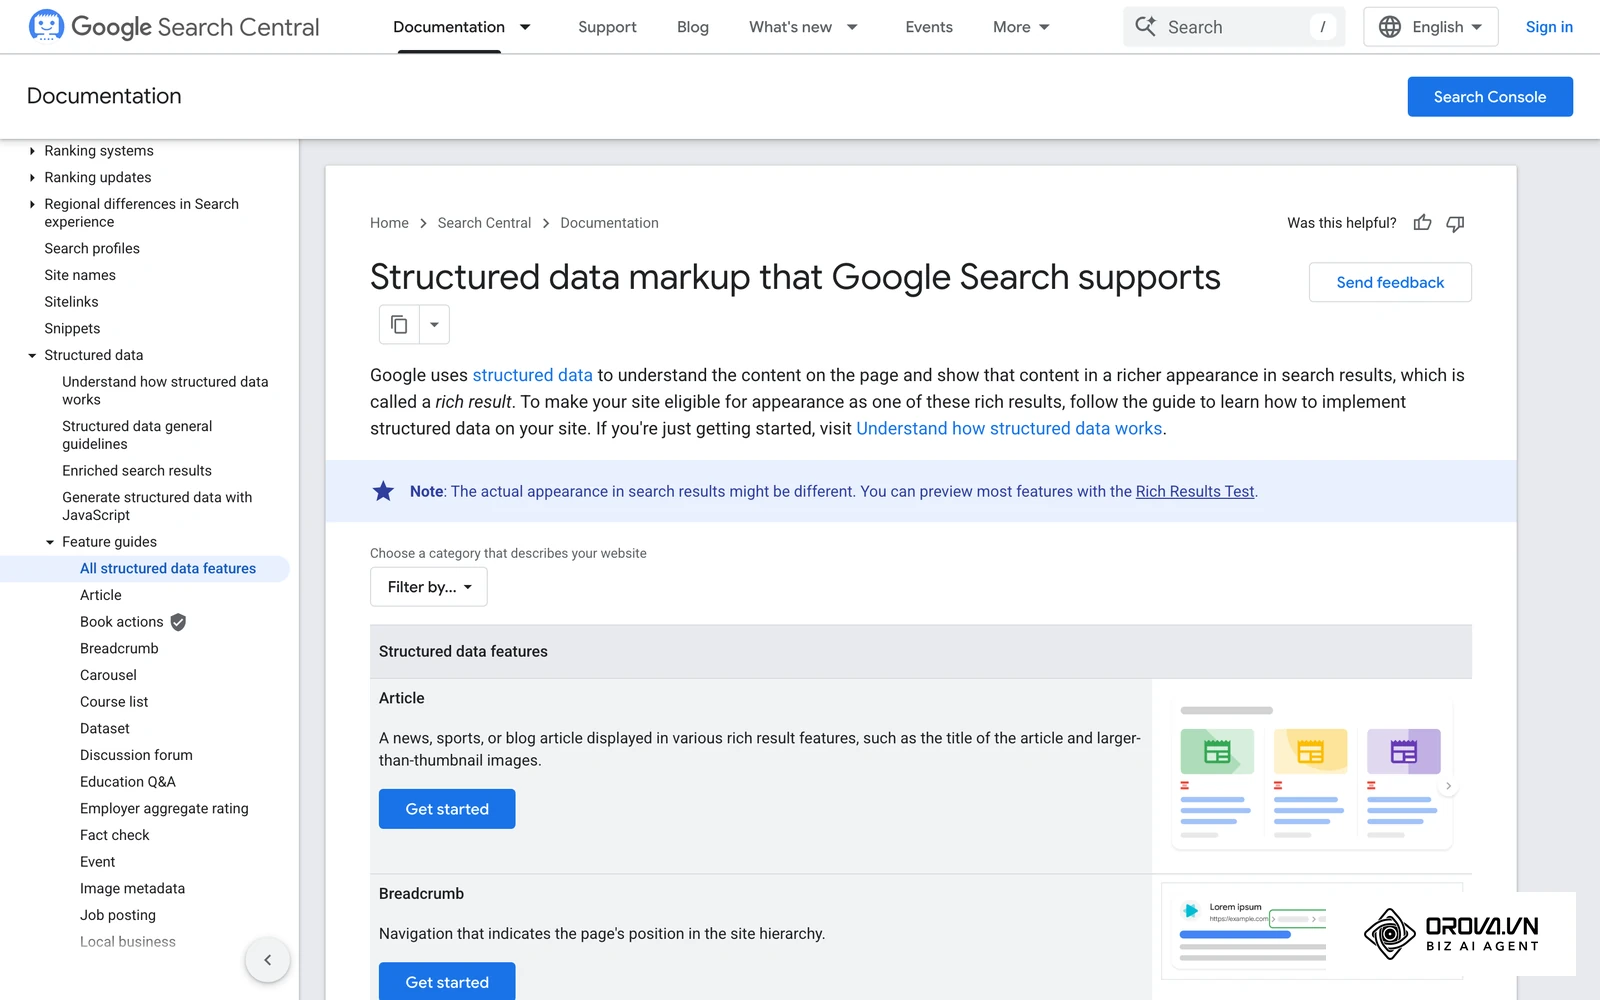
Task: Collapse the sidebar with the chevron button
Action: click(267, 960)
